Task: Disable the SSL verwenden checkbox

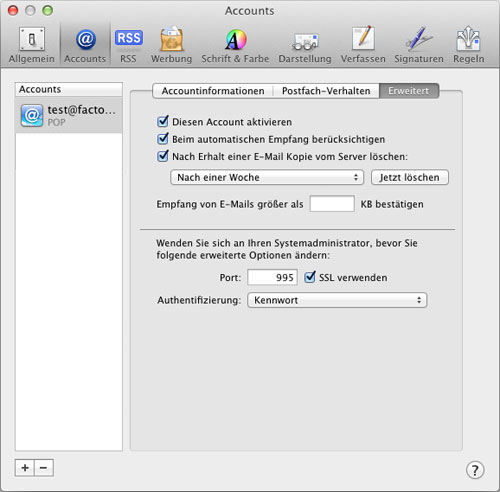Action: (x=310, y=277)
